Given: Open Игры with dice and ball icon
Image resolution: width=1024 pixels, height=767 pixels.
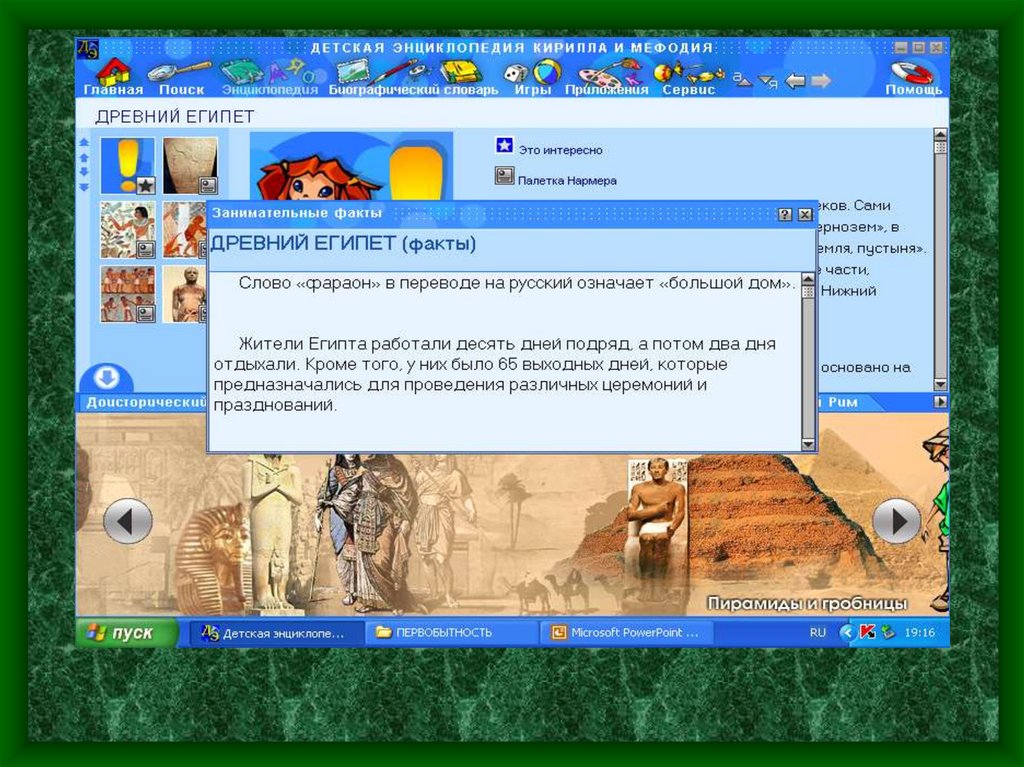Looking at the screenshot, I should click(x=532, y=78).
